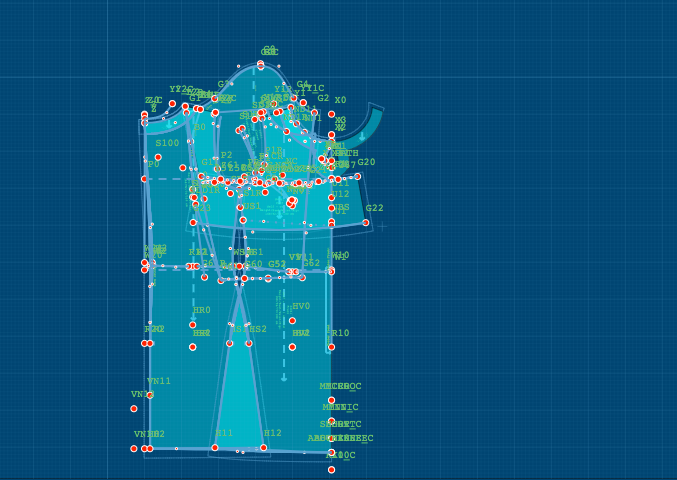Viewport: 677px width, 480px height.
Task: Pick the HV0 point
Action: coord(292,320)
